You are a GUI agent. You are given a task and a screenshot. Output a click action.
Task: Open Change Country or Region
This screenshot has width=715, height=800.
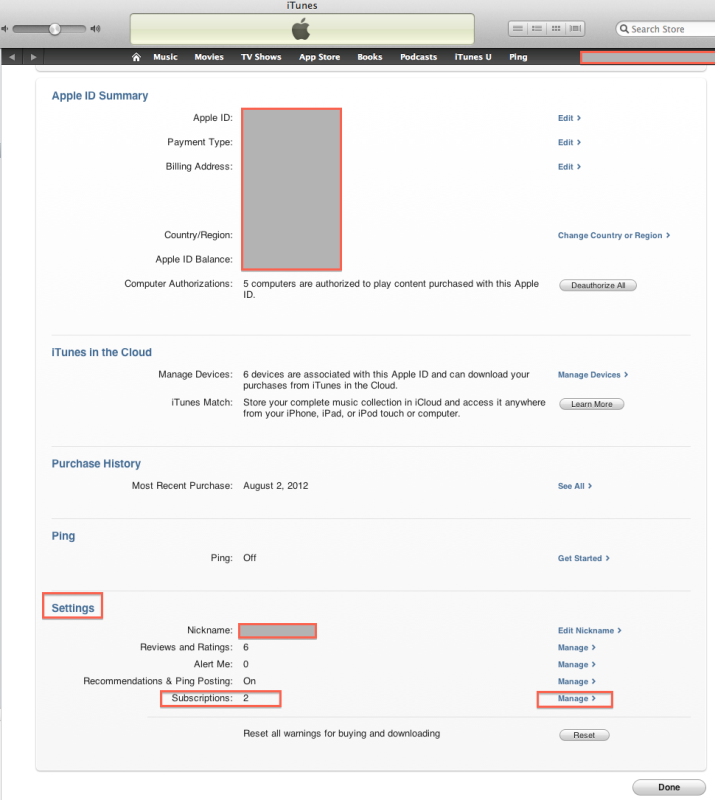[x=614, y=235]
